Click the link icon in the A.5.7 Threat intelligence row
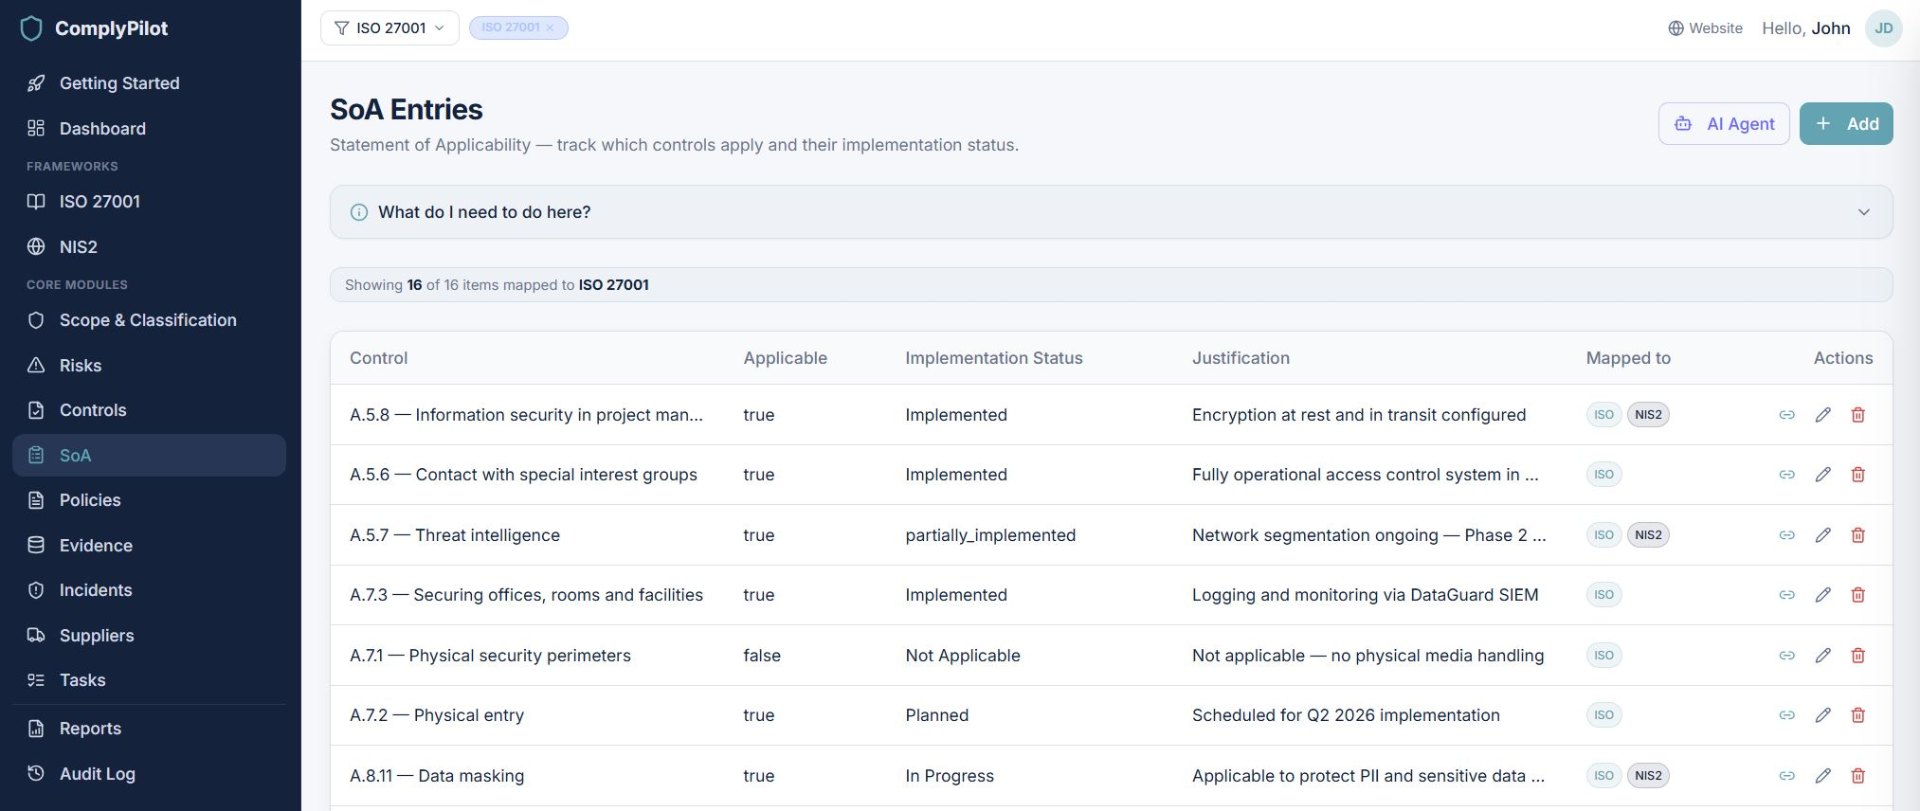This screenshot has height=811, width=1920. 1787,535
